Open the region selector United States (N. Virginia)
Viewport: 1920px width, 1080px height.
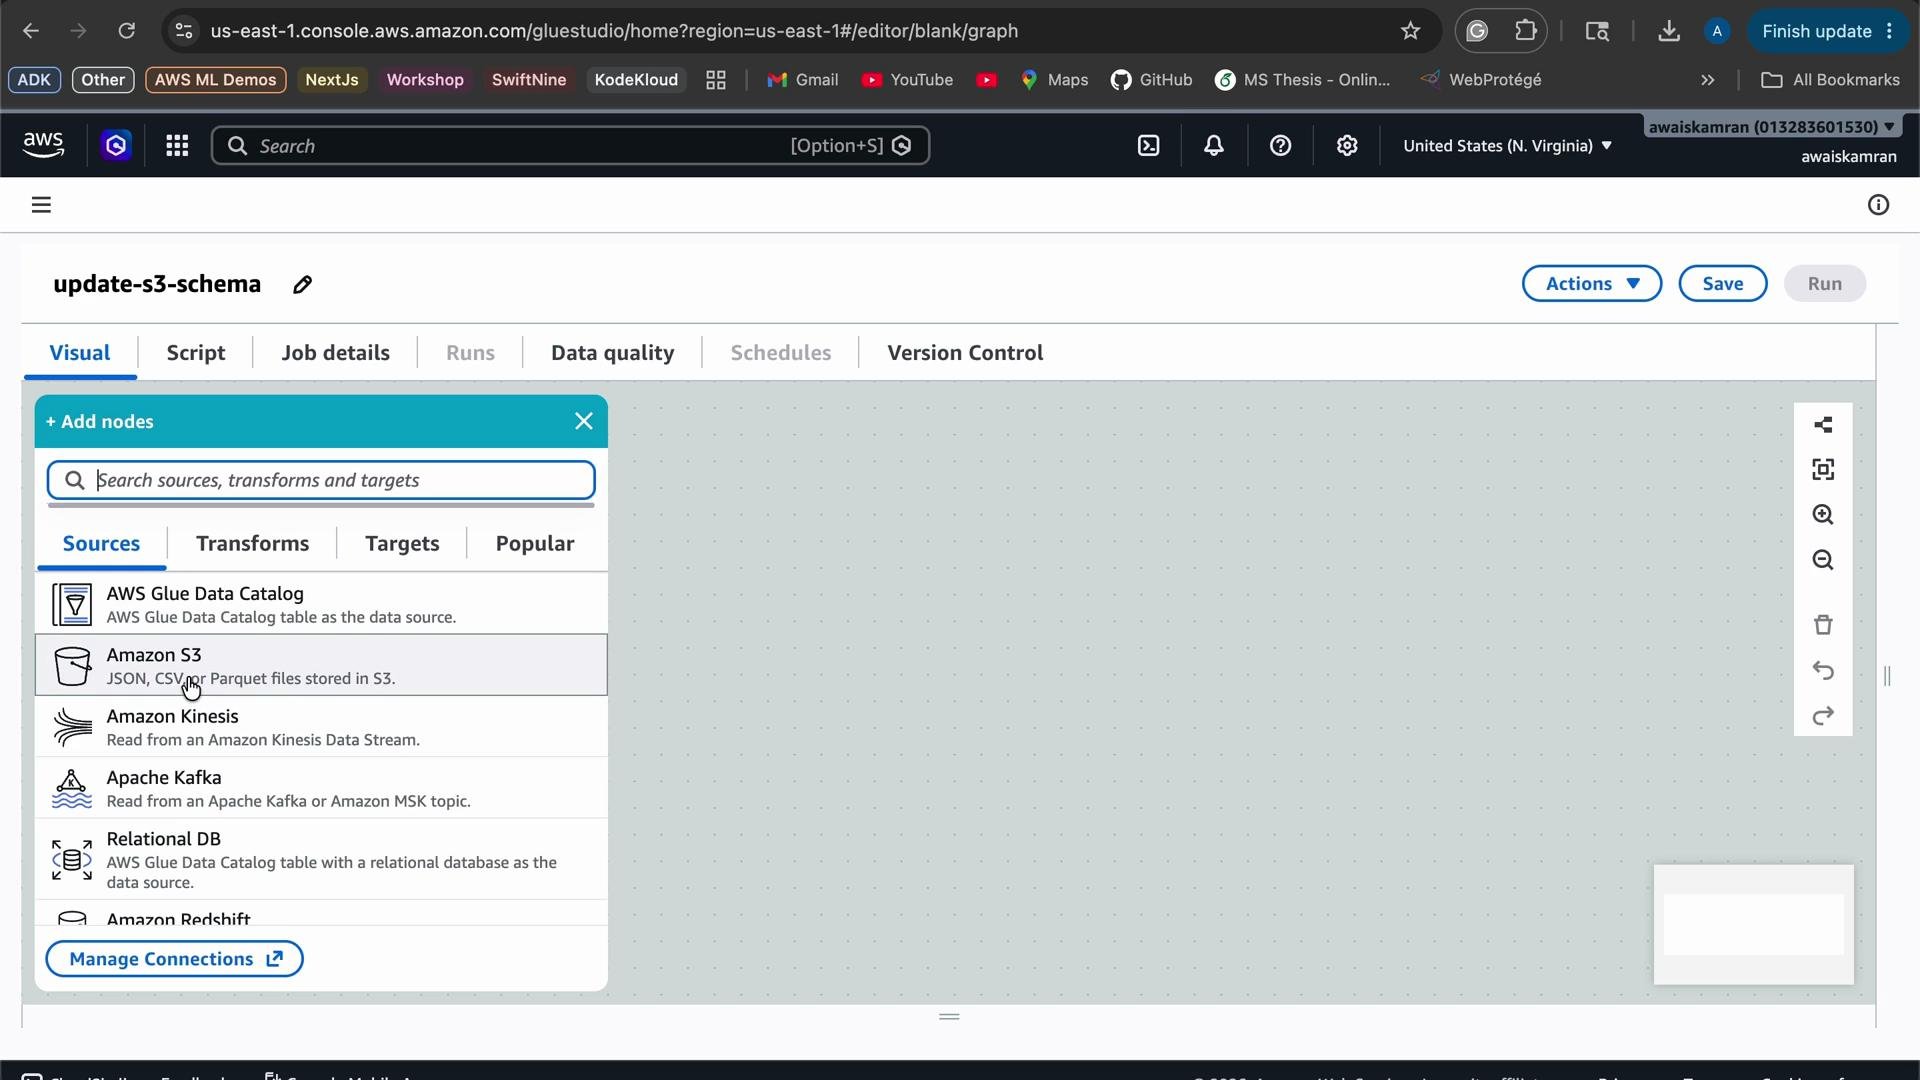[x=1507, y=146]
